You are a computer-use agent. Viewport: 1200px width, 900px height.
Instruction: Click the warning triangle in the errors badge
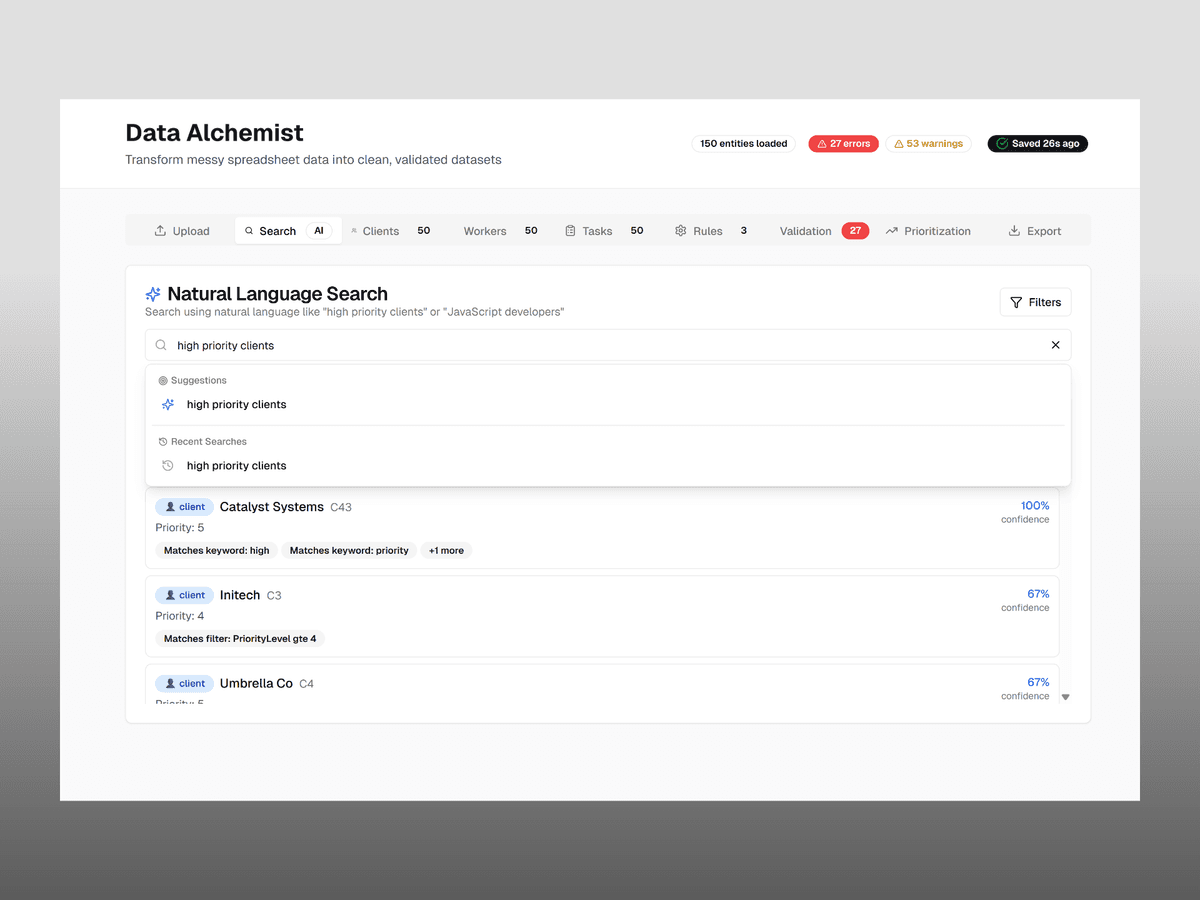point(822,144)
